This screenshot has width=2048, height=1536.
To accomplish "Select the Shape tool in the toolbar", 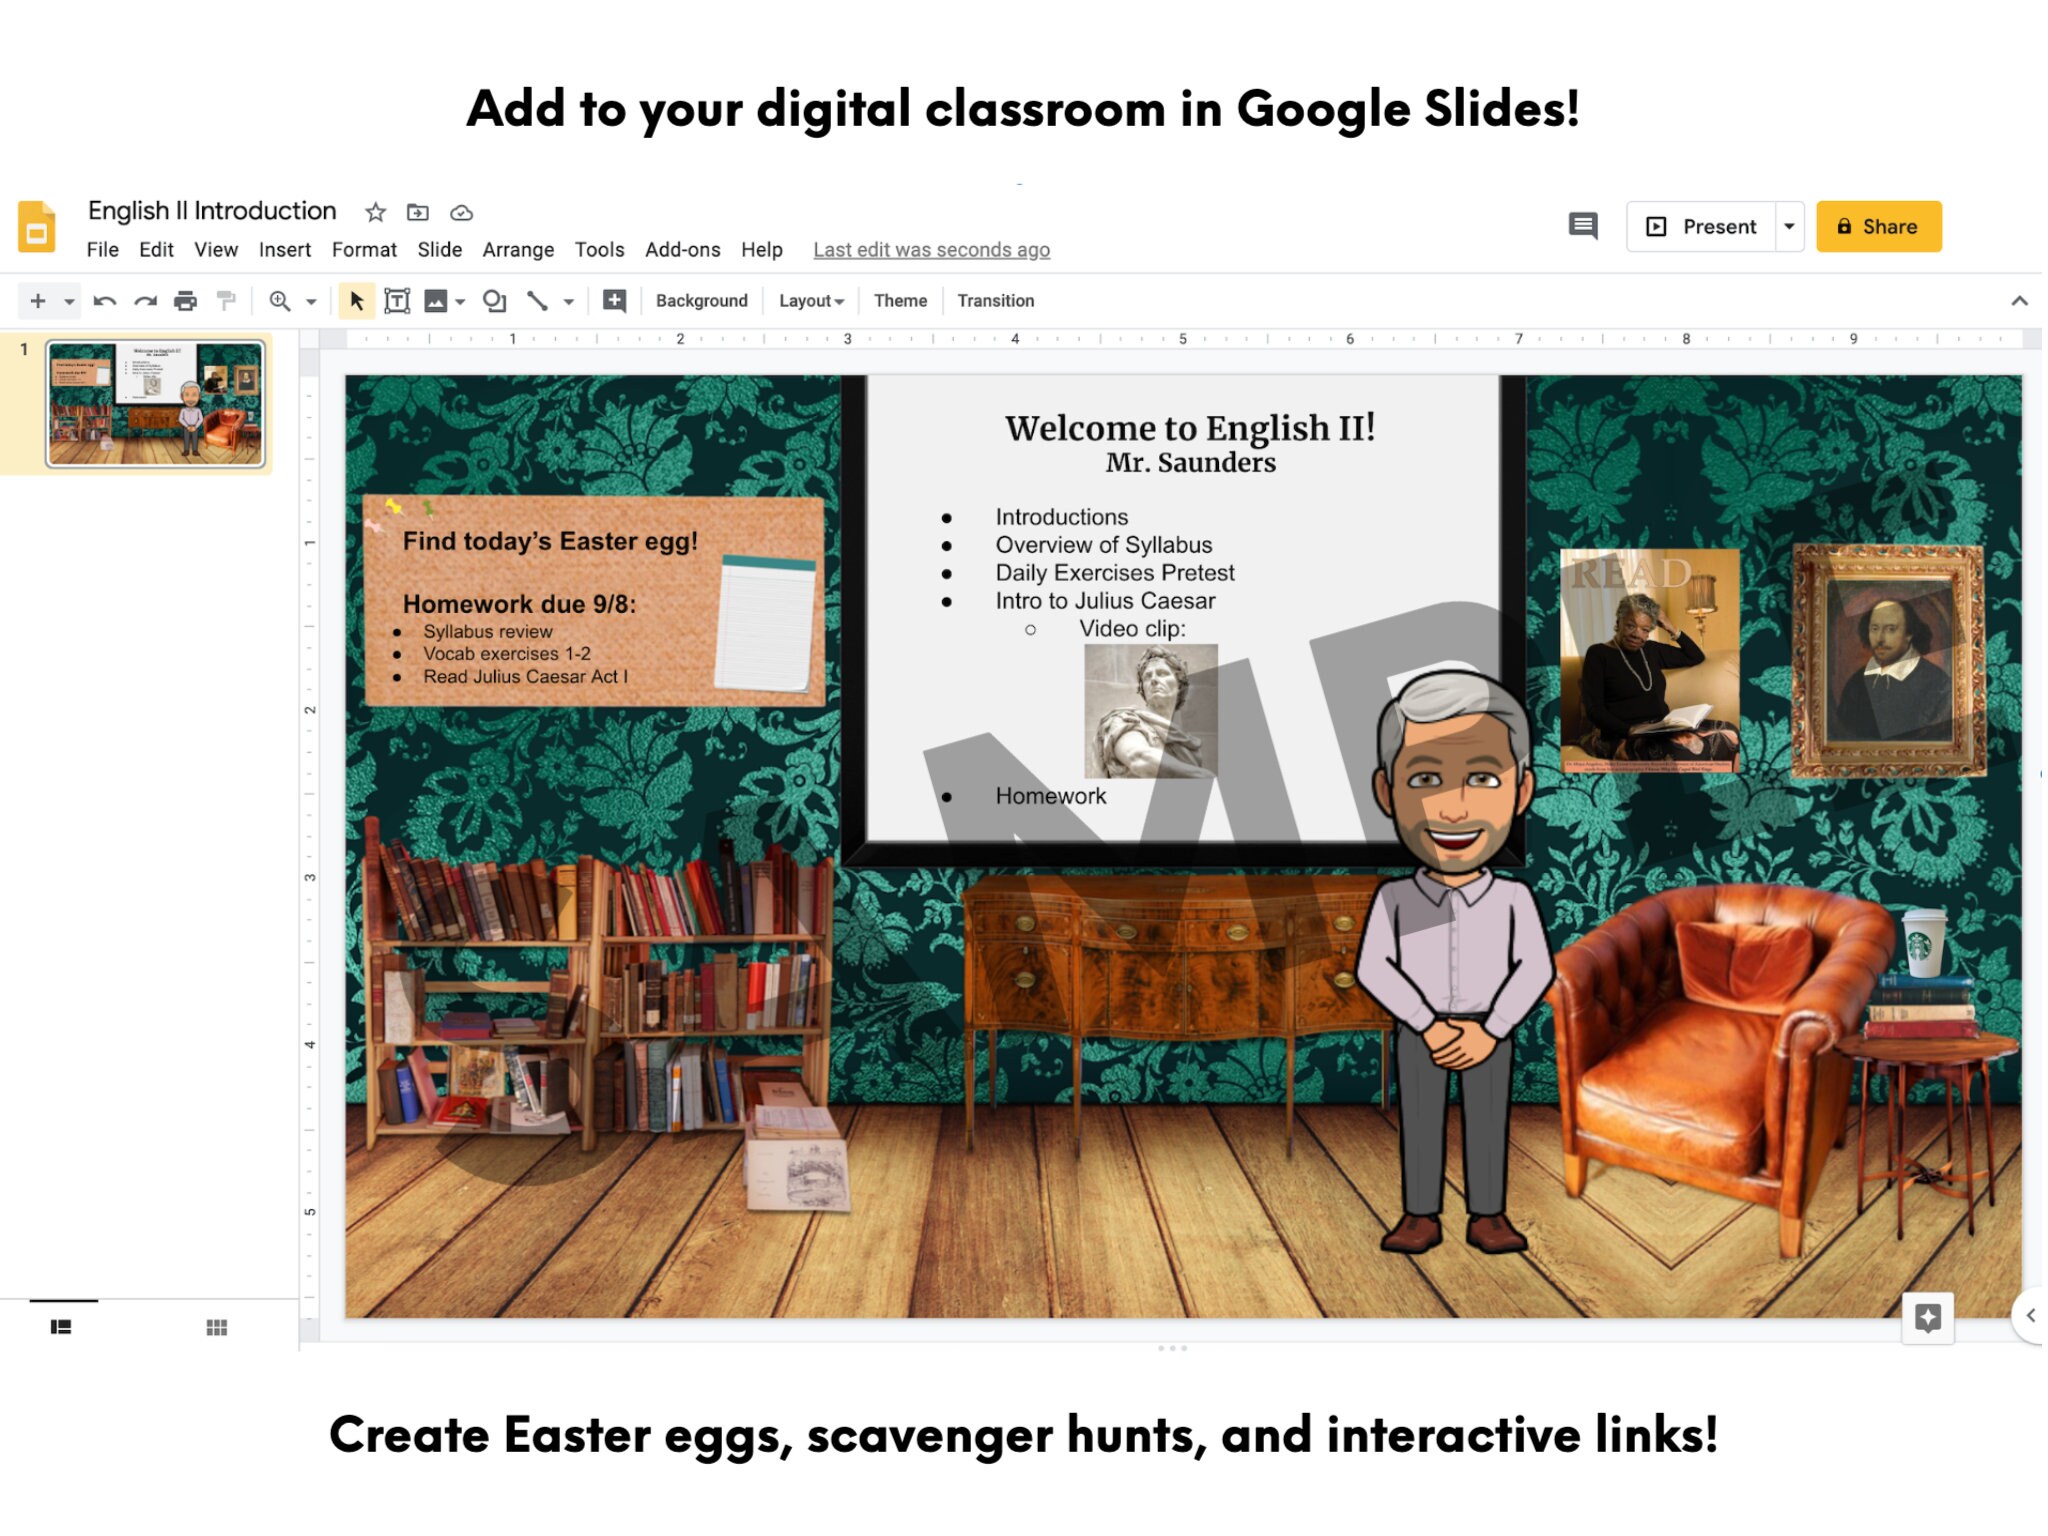I will (x=494, y=300).
